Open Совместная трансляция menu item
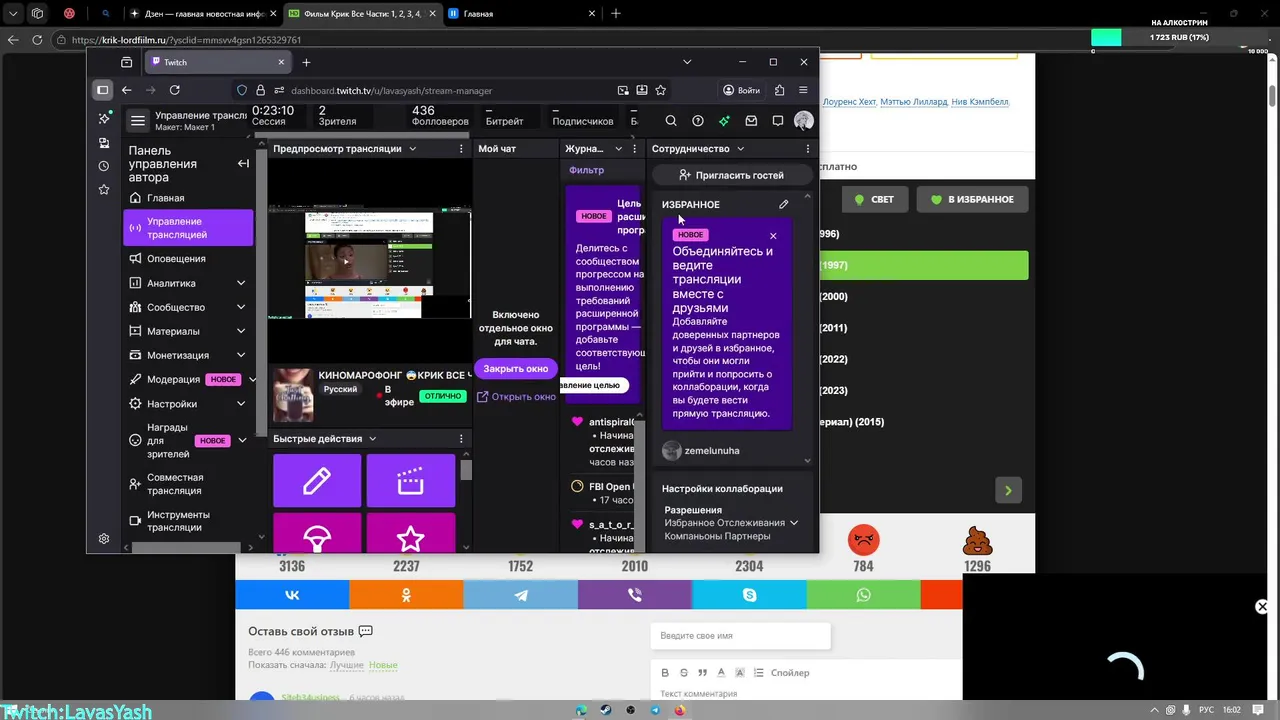The image size is (1280, 720). click(186, 484)
